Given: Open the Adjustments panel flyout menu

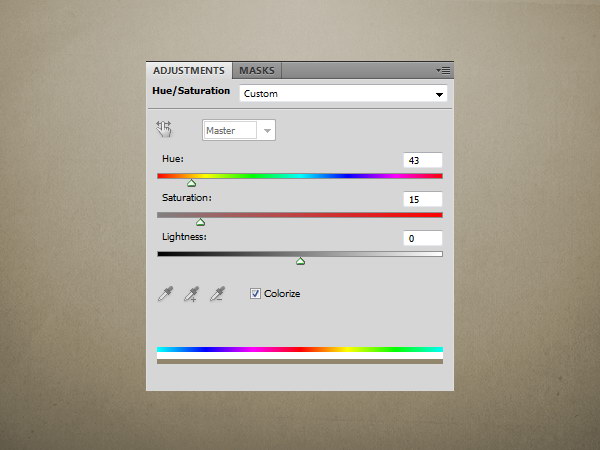Looking at the screenshot, I should [x=444, y=70].
